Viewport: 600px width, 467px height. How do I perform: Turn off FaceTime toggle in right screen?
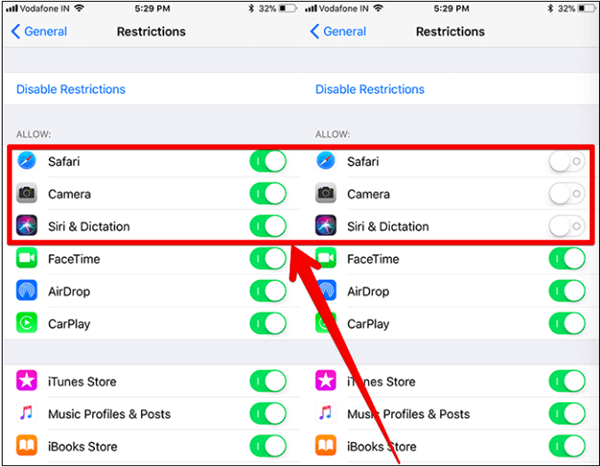[567, 259]
